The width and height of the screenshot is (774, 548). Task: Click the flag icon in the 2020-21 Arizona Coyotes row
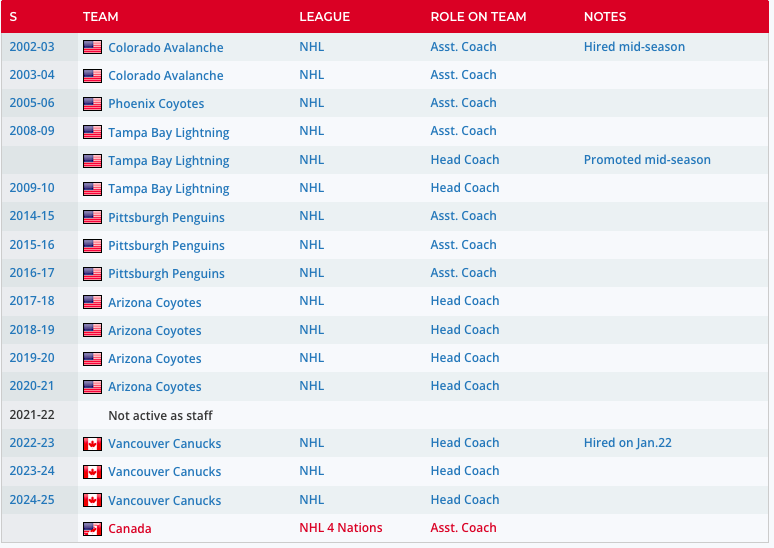[x=92, y=387]
